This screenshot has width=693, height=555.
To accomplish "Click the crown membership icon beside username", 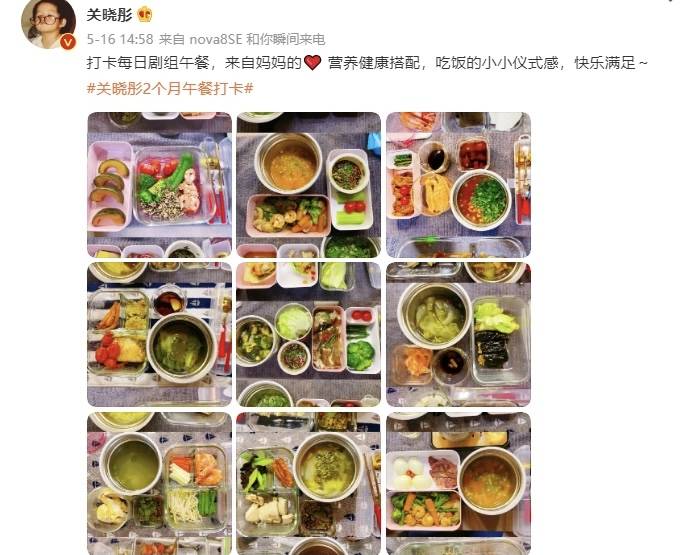I will [145, 15].
